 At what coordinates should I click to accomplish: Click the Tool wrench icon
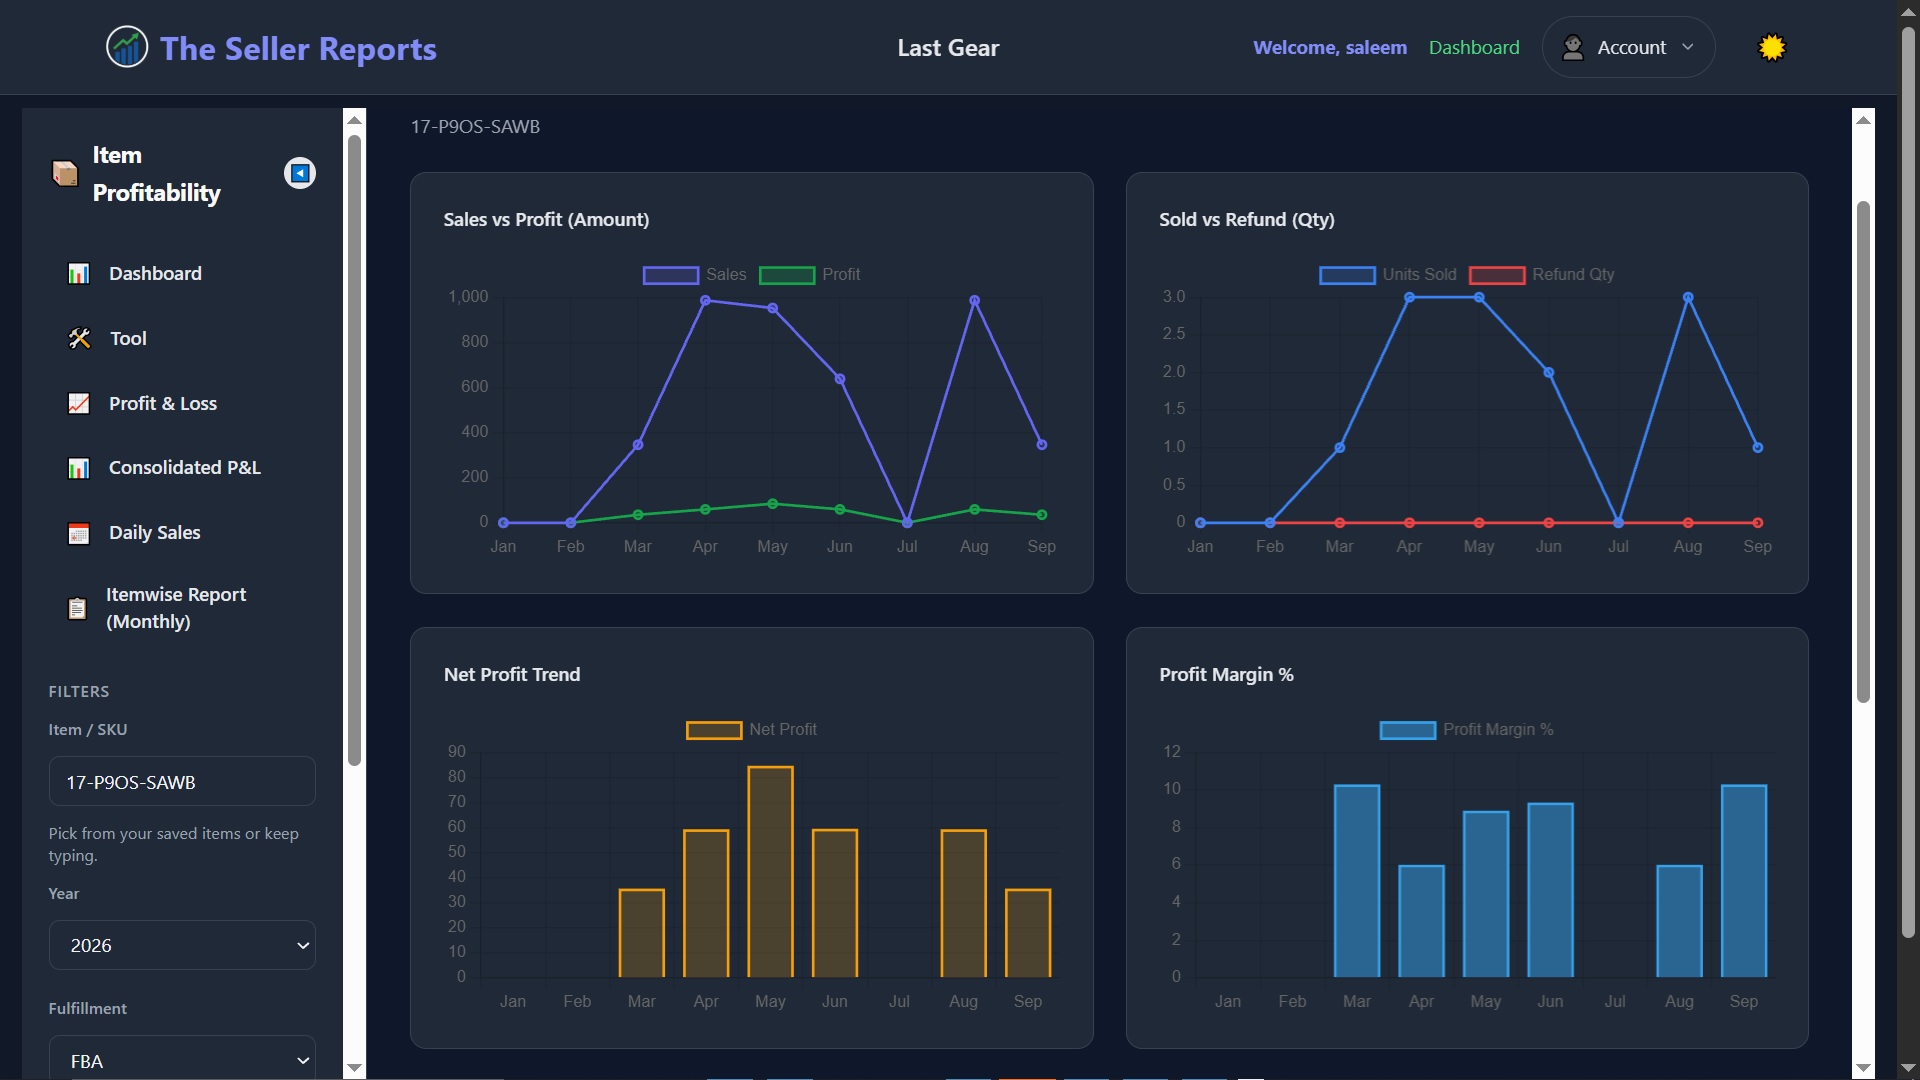point(79,339)
